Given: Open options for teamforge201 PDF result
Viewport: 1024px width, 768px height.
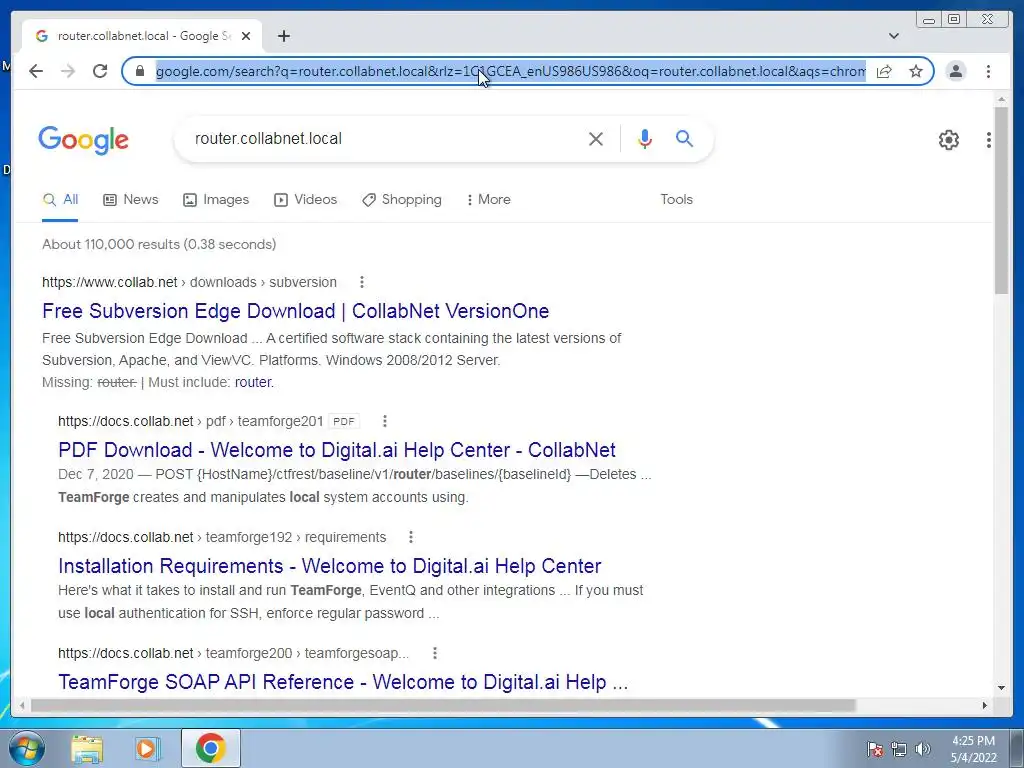Looking at the screenshot, I should pyautogui.click(x=385, y=421).
